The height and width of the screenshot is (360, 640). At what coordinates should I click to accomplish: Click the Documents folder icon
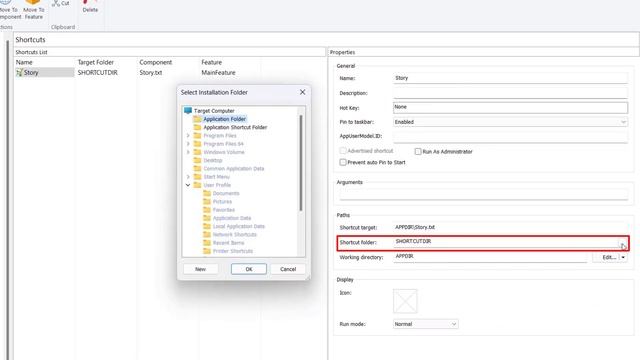tap(207, 193)
